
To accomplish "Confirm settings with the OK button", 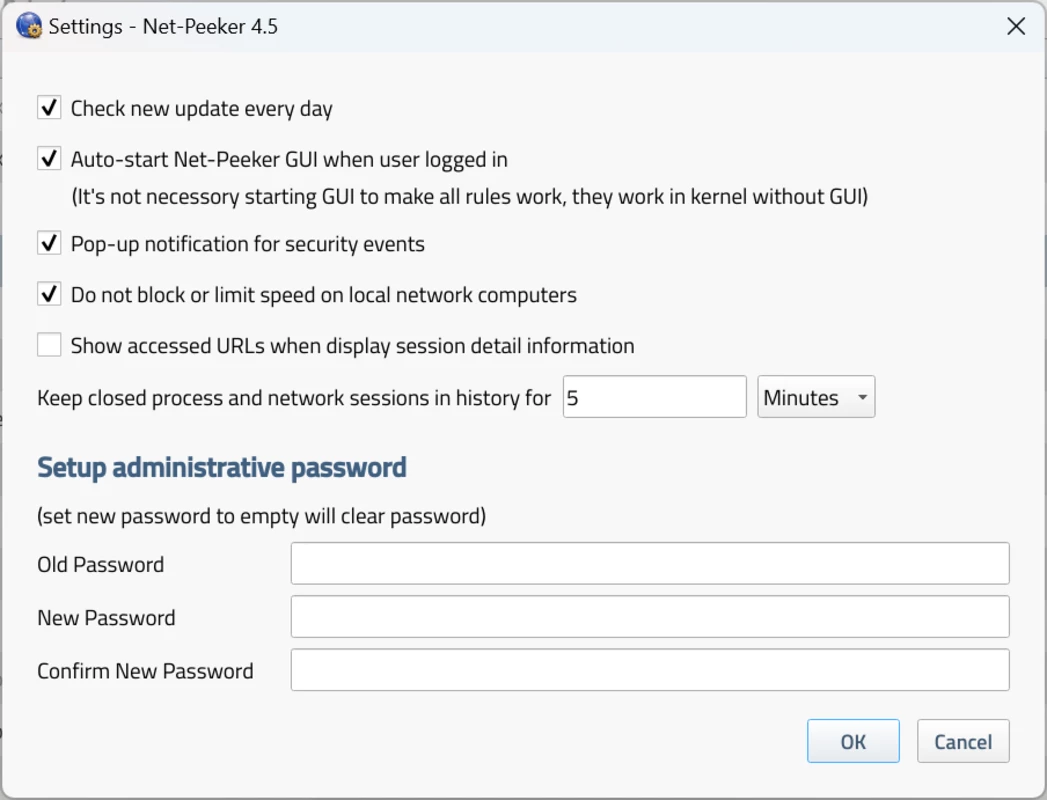I will pos(853,741).
